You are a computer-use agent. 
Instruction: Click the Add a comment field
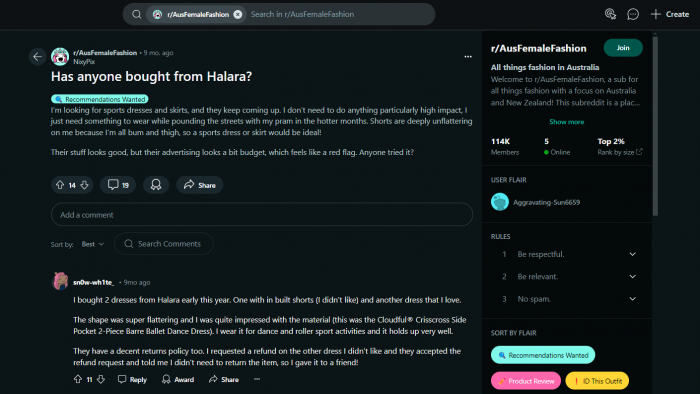click(262, 215)
